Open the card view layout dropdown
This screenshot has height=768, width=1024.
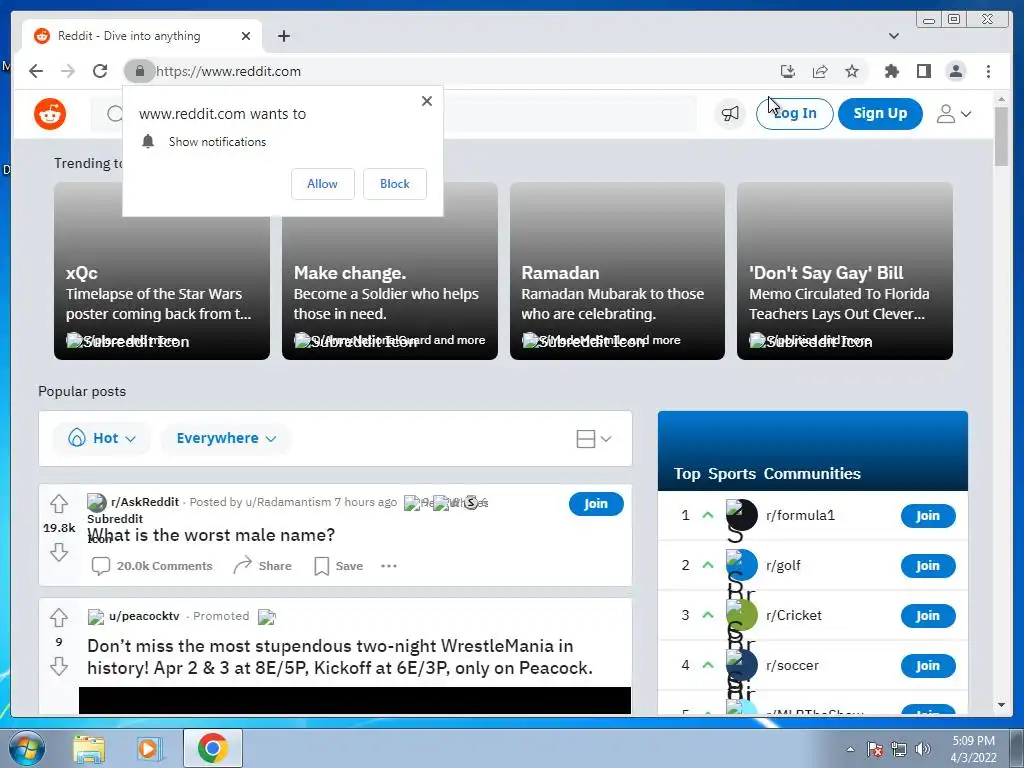pos(594,439)
